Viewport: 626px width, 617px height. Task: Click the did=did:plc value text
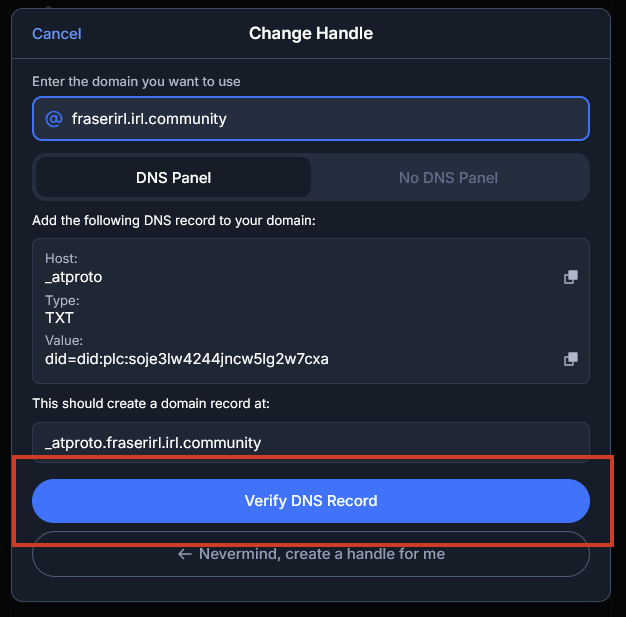click(187, 359)
